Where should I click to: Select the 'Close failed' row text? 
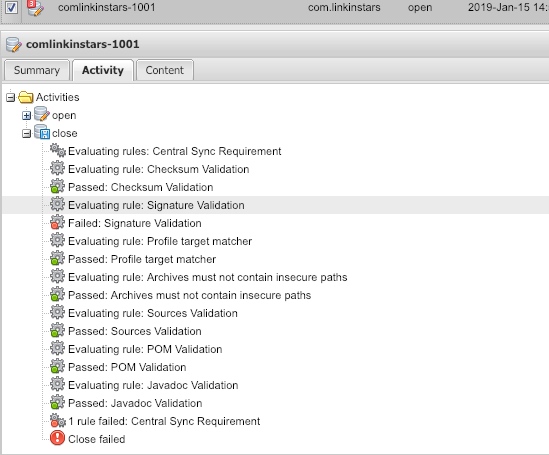(96, 439)
